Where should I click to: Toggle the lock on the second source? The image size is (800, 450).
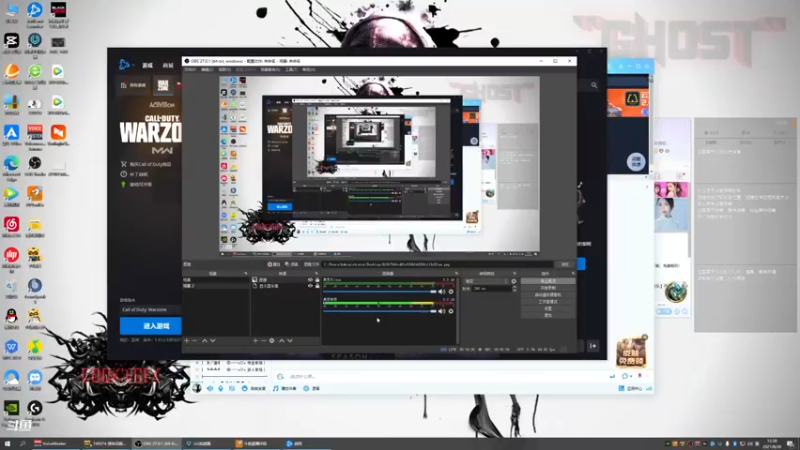[x=317, y=286]
